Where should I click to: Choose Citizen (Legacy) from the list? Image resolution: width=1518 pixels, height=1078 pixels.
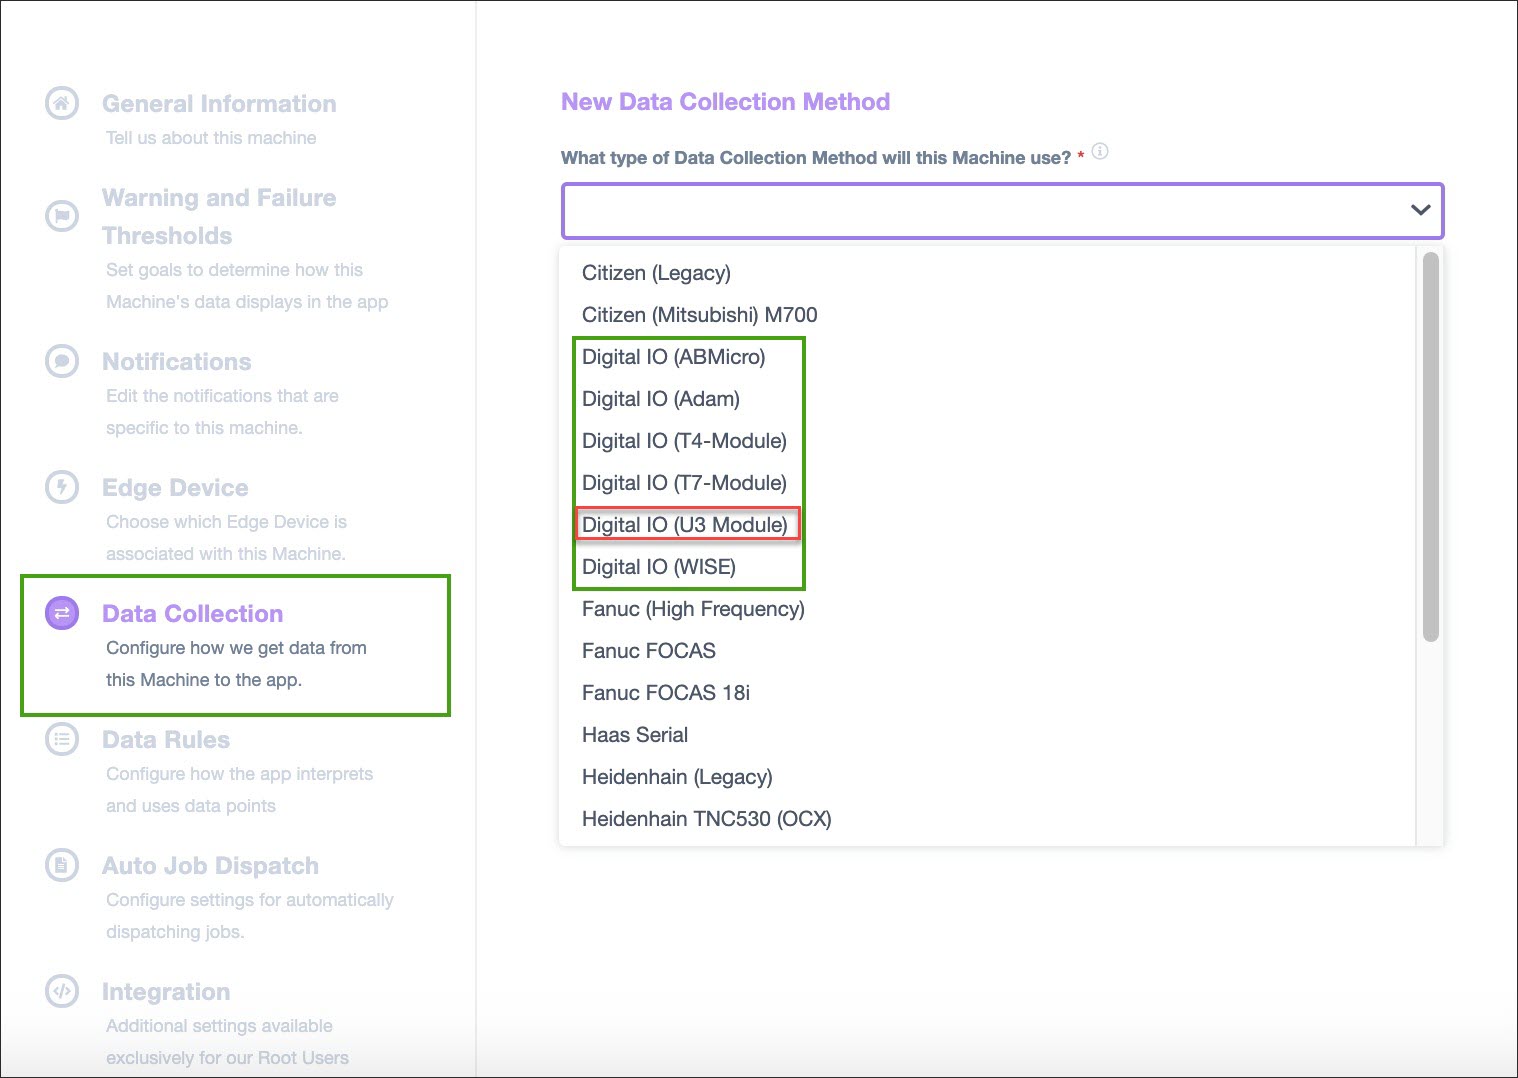coord(656,273)
